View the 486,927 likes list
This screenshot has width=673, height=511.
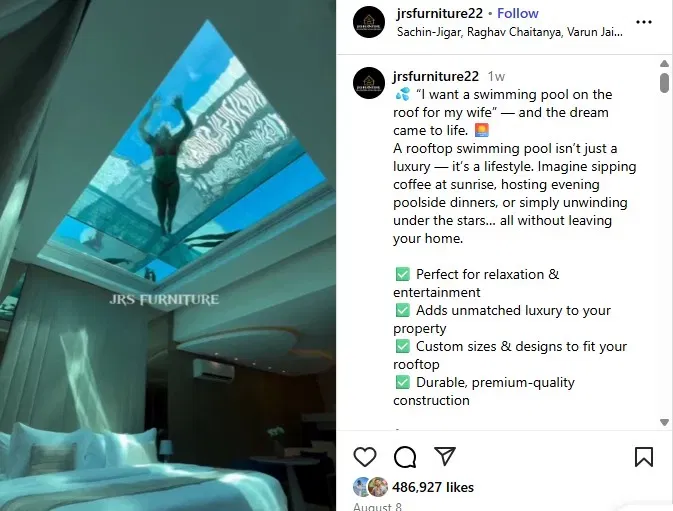click(433, 487)
